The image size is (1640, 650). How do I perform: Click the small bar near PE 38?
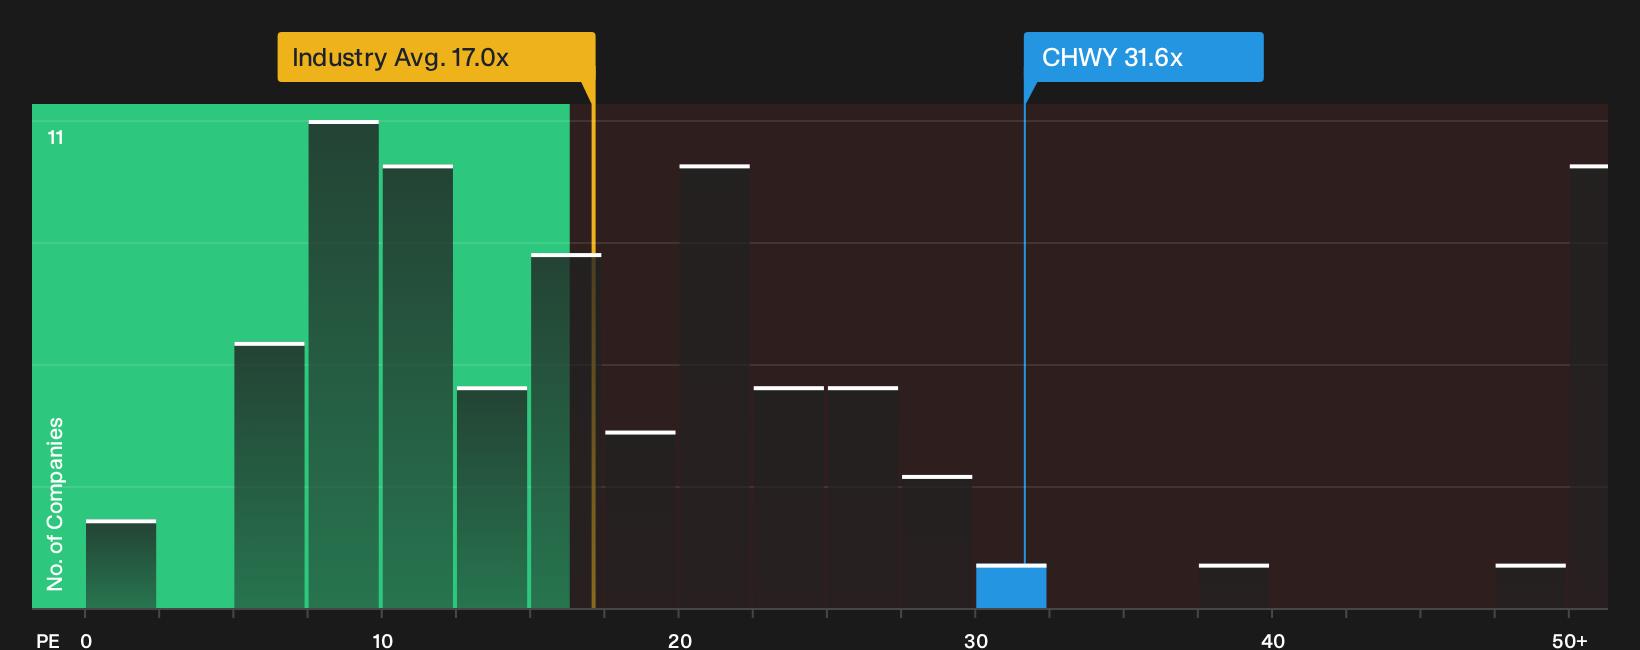click(x=1234, y=586)
